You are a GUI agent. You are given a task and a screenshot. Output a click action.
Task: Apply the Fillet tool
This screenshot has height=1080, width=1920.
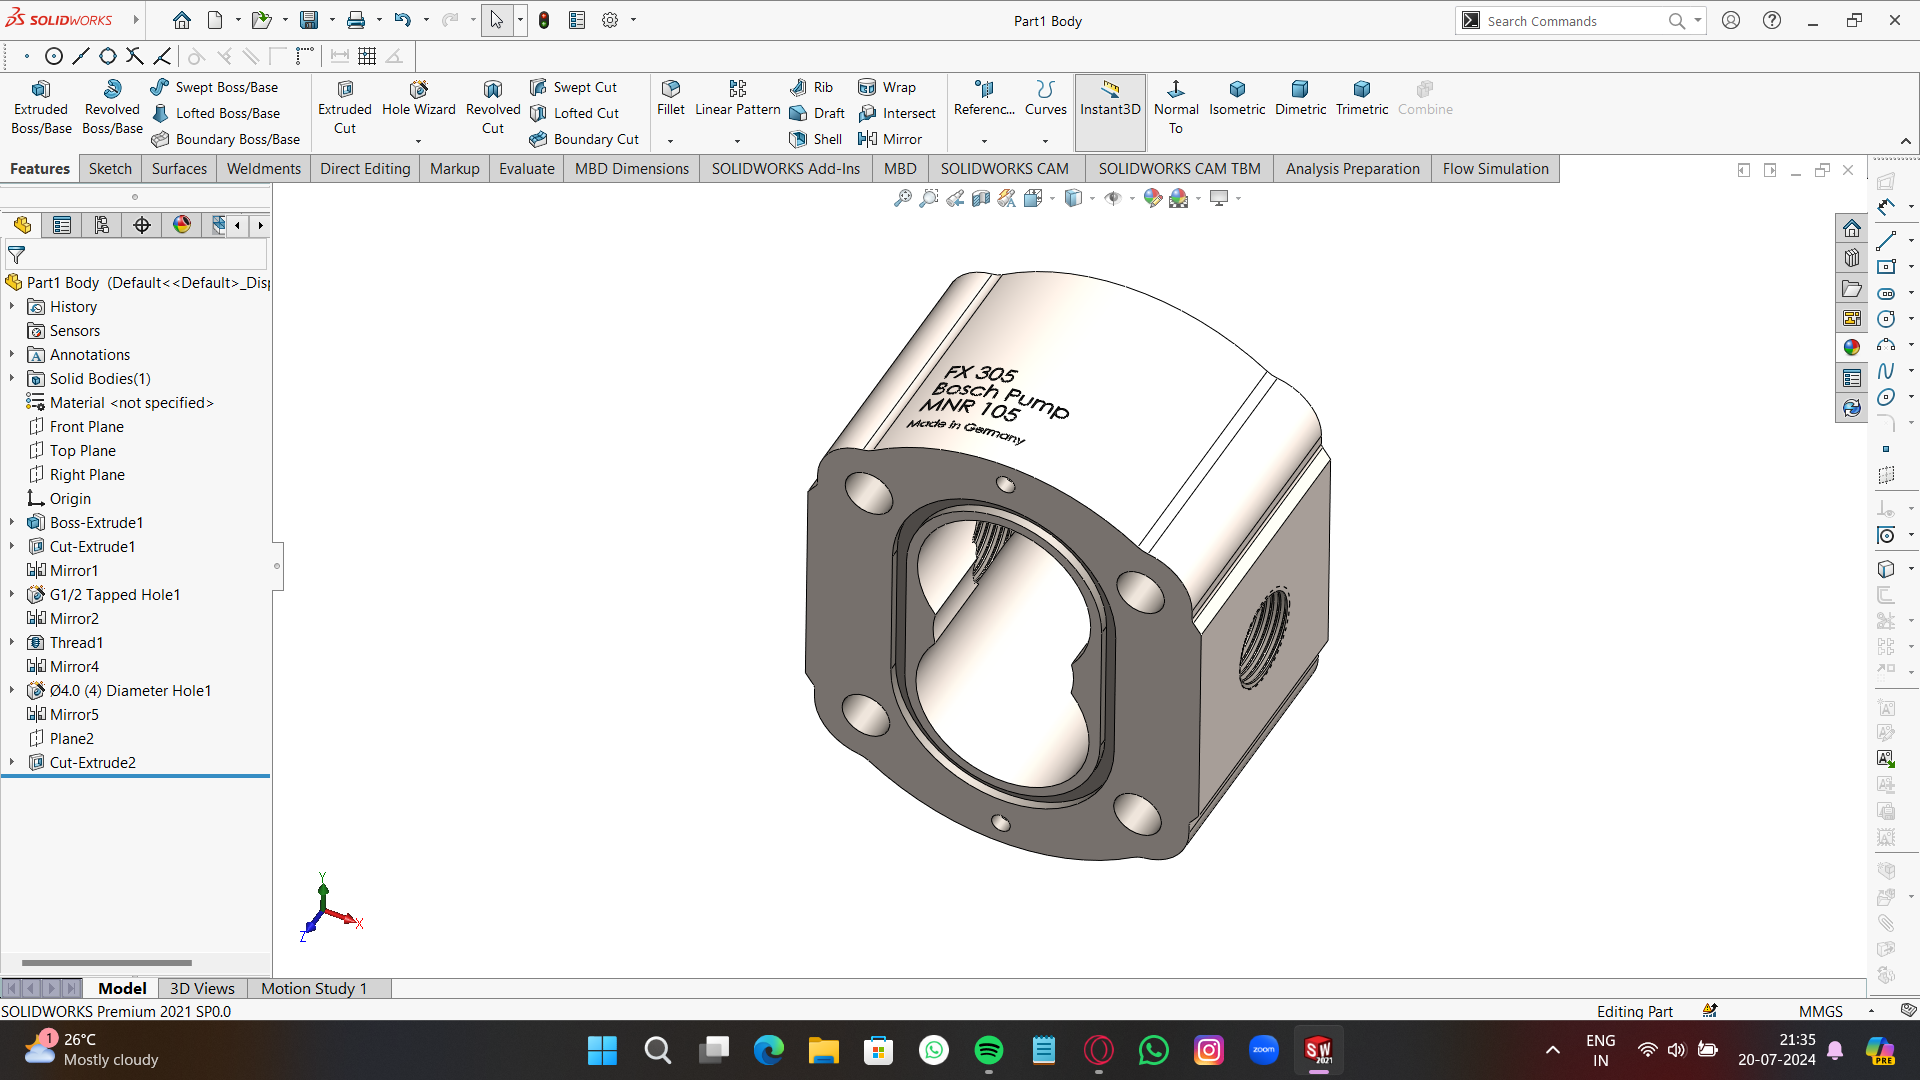point(671,100)
